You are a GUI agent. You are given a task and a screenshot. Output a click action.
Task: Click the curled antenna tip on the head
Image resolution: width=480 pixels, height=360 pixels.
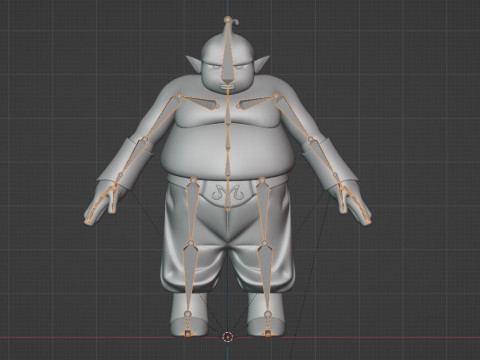point(236,22)
